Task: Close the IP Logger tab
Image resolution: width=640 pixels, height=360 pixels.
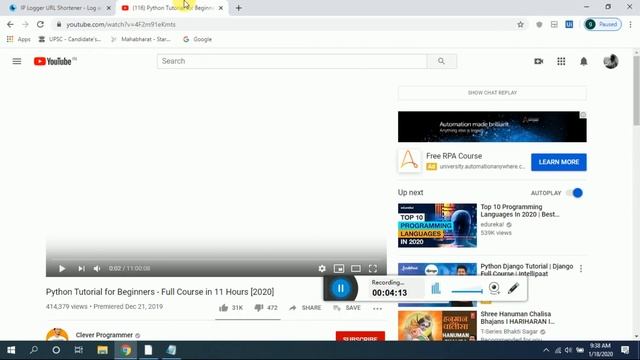Action: (109, 8)
